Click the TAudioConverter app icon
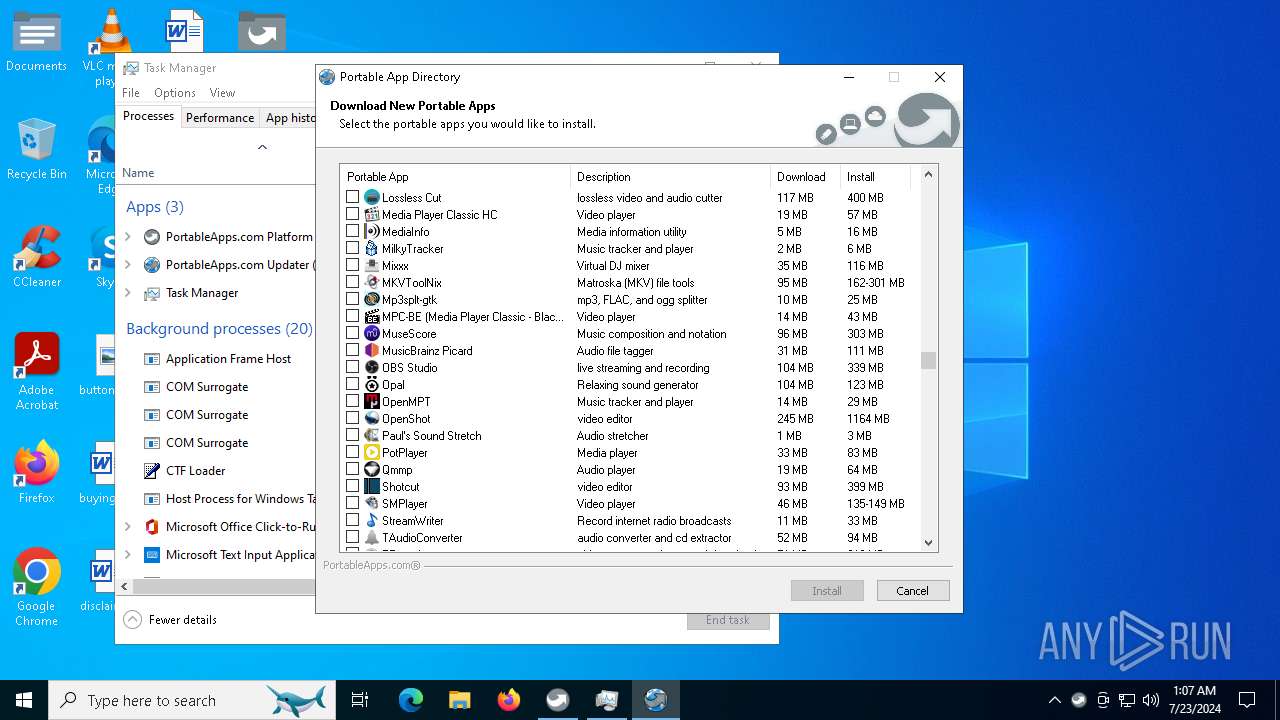The image size is (1280, 720). (372, 537)
